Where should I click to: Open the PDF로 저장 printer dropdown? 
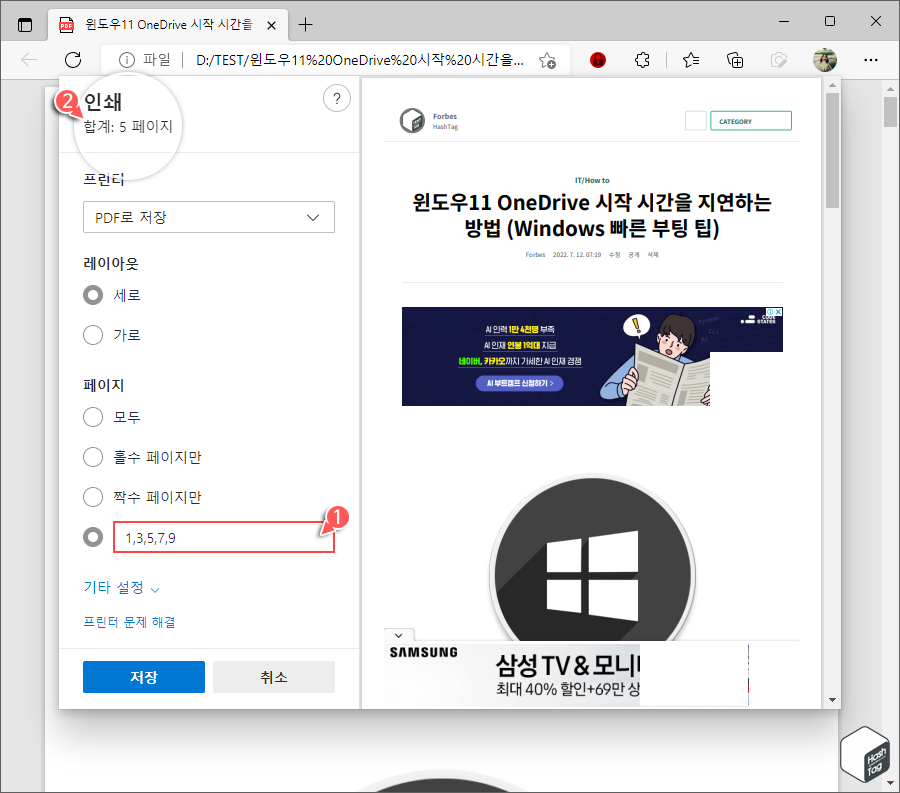(x=208, y=217)
